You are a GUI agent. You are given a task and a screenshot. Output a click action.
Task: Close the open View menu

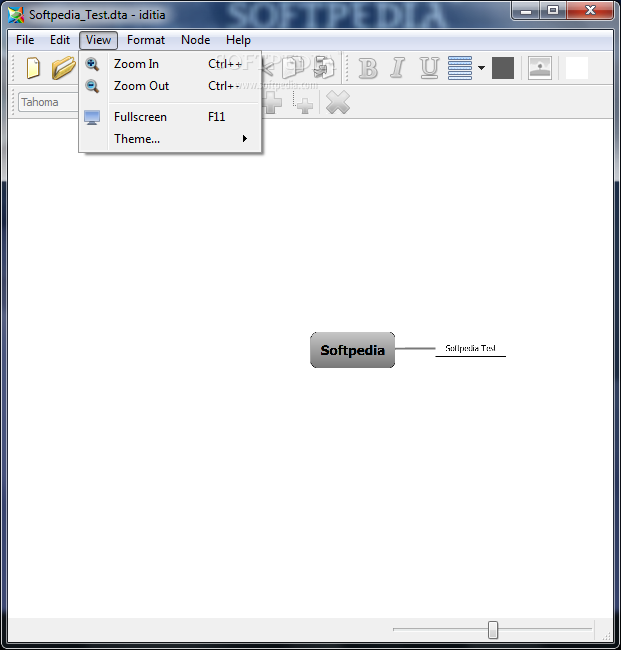point(98,40)
